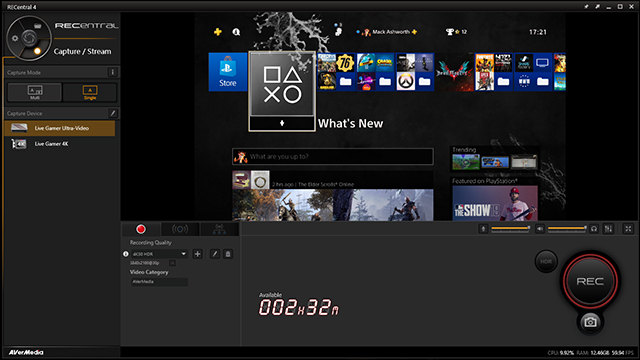Expand preview to fullscreen
This screenshot has height=360, width=640.
click(x=628, y=229)
